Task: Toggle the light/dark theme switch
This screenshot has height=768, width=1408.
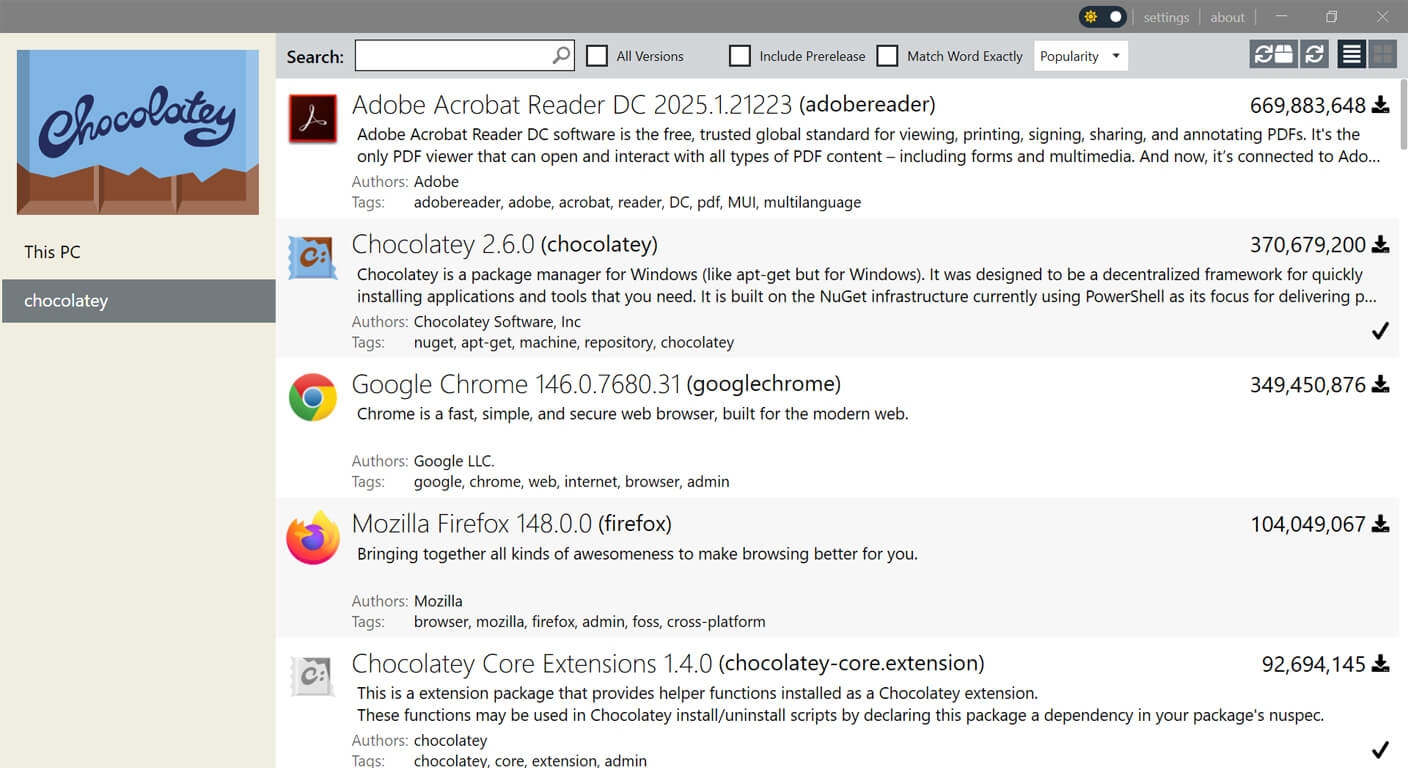Action: click(x=1102, y=17)
